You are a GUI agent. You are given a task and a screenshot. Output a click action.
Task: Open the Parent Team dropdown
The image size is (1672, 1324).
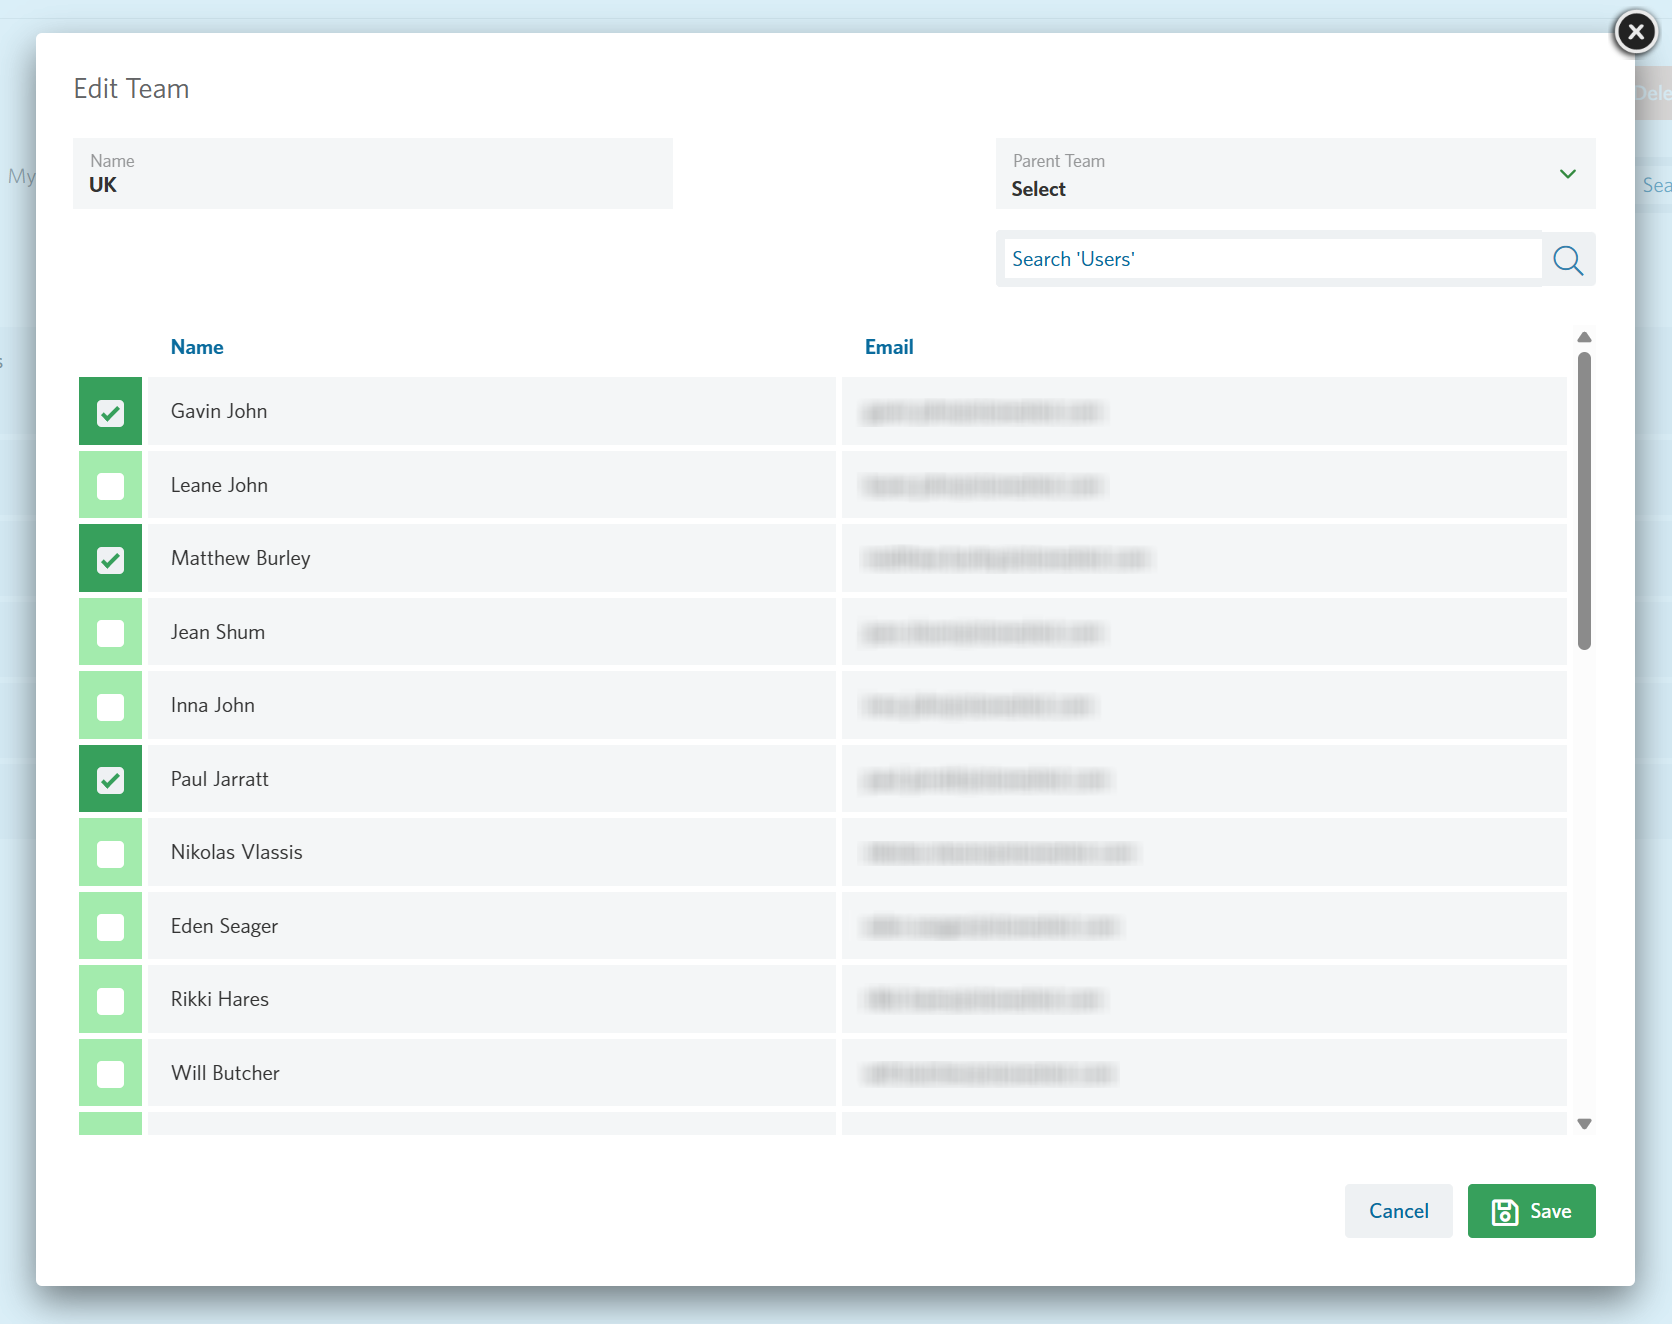tap(1295, 174)
